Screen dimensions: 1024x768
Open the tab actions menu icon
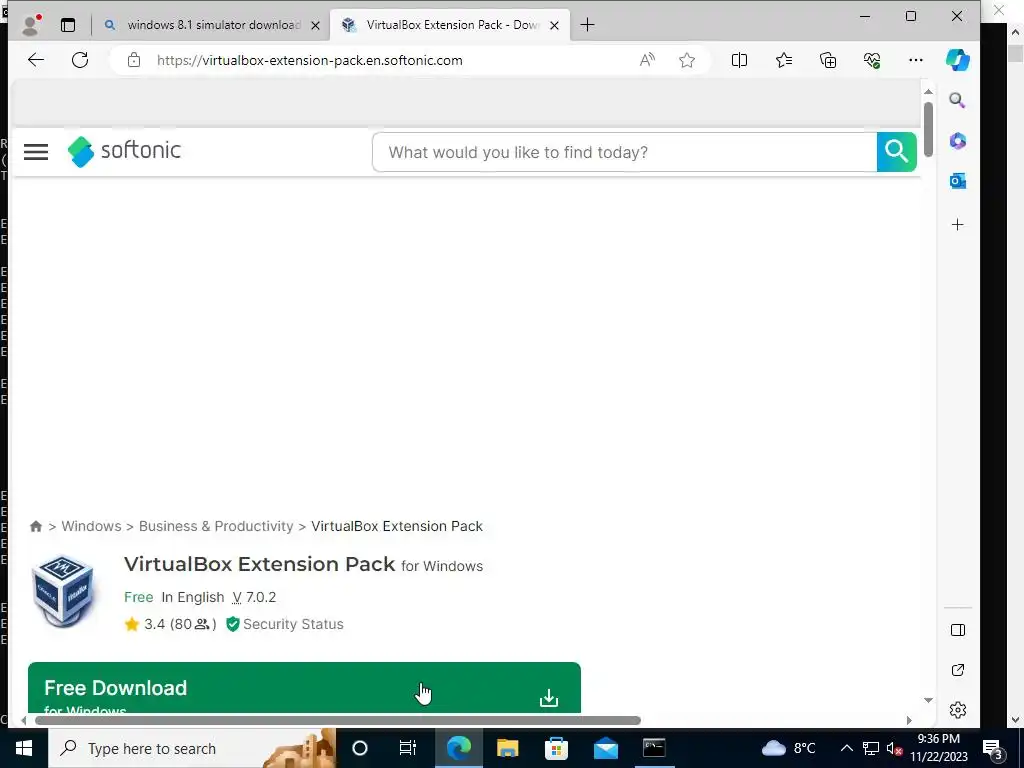[x=68, y=25]
